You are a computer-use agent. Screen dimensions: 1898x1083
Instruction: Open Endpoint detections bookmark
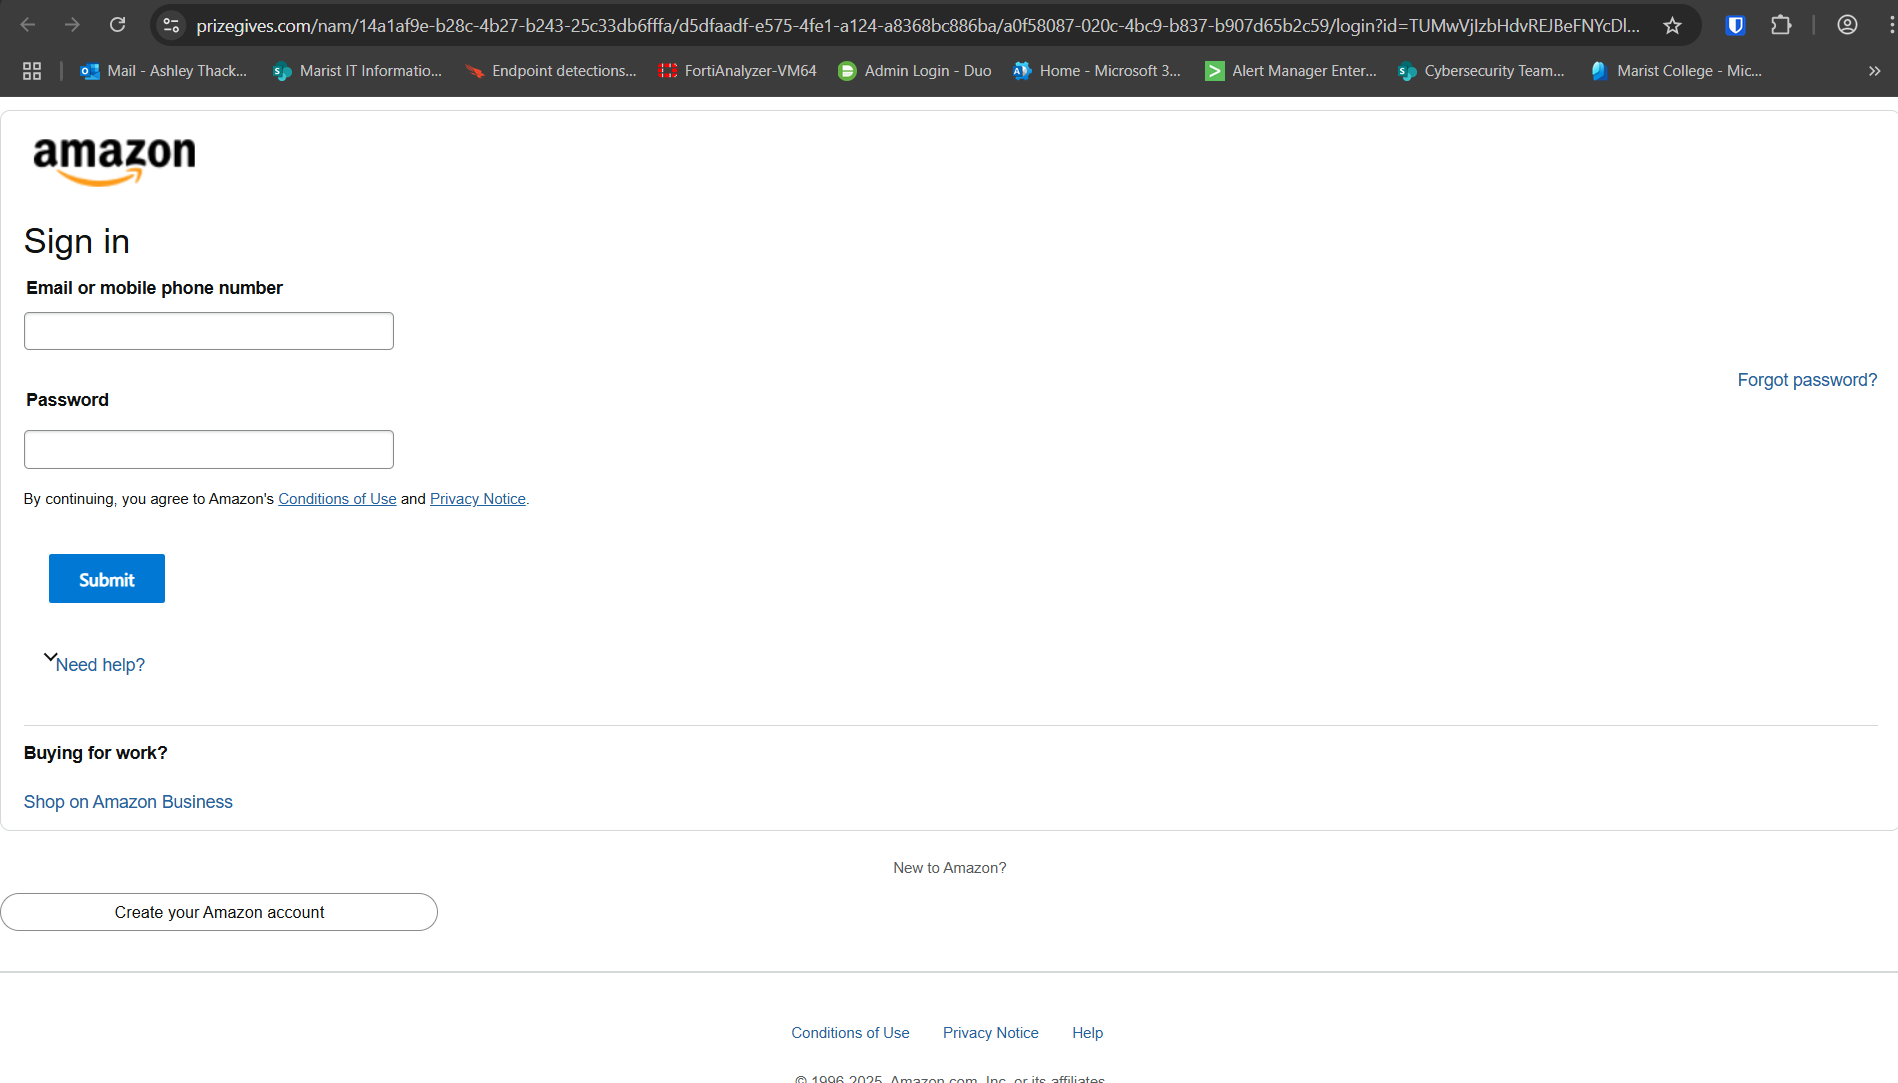[551, 71]
